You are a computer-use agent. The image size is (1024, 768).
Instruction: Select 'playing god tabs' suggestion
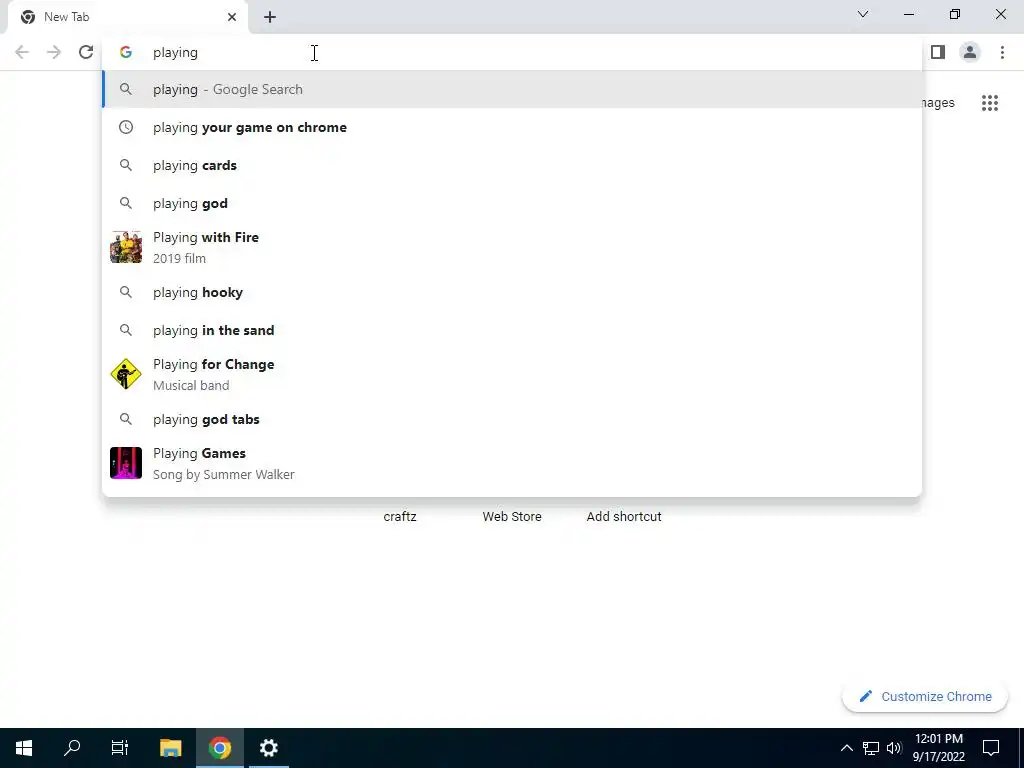pyautogui.click(x=512, y=419)
